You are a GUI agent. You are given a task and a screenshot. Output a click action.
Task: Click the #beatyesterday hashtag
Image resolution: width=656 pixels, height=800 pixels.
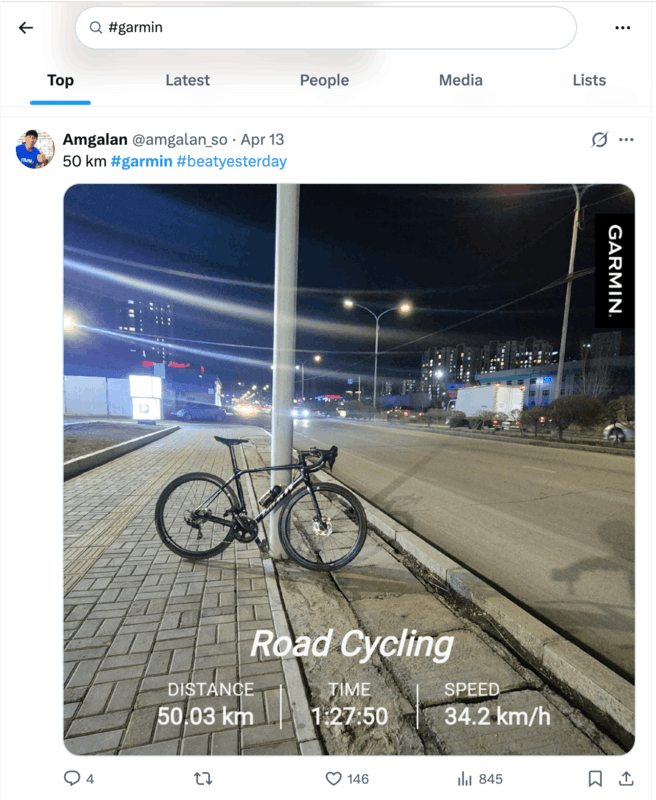tap(231, 161)
